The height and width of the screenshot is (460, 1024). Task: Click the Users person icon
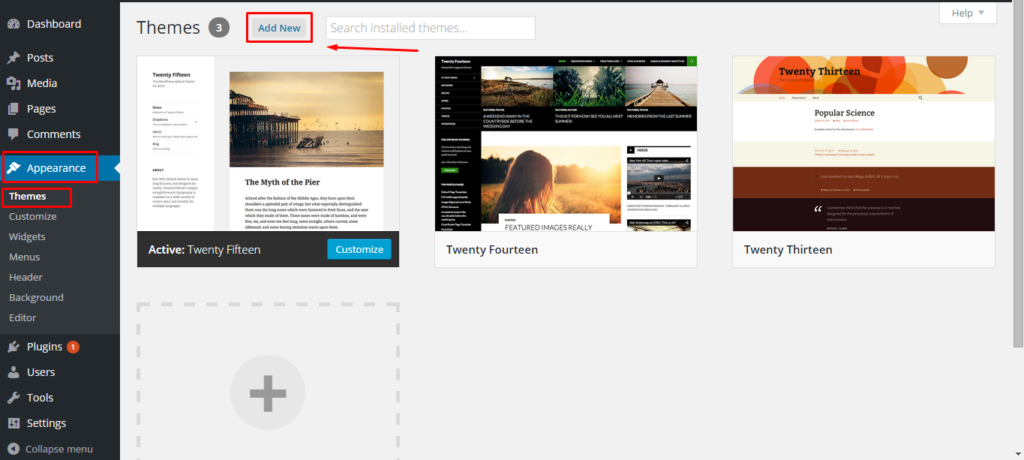pos(13,372)
